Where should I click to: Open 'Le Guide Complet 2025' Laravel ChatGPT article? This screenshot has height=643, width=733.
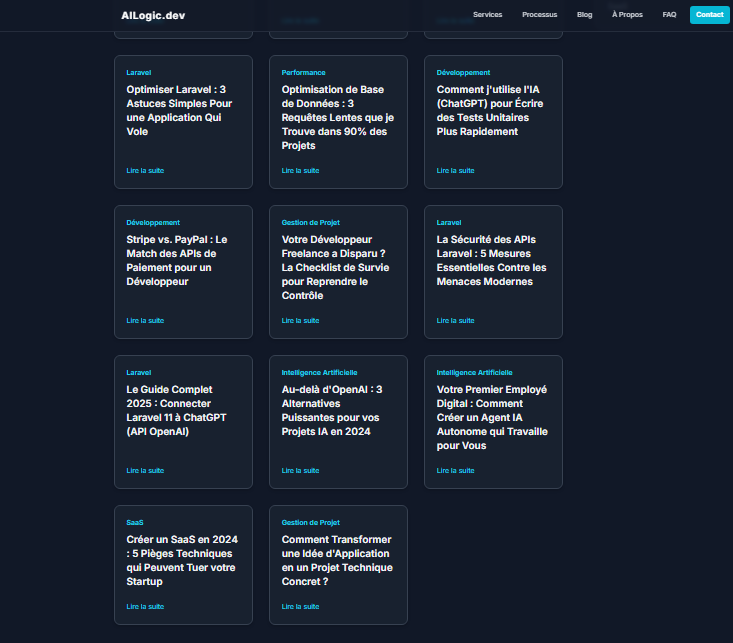[x=169, y=410]
